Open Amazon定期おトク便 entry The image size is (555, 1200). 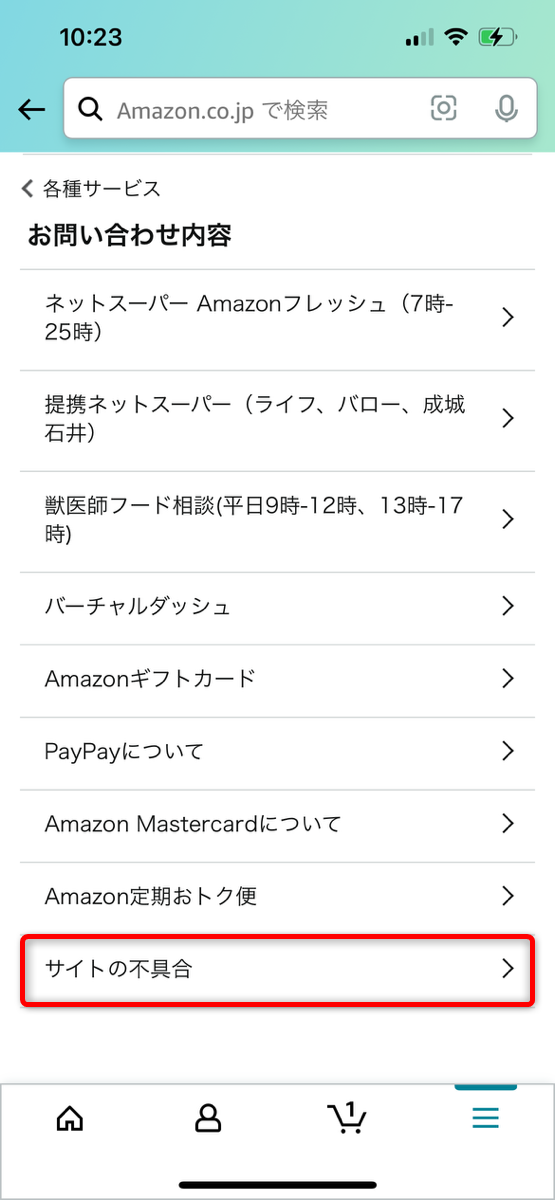(x=278, y=896)
